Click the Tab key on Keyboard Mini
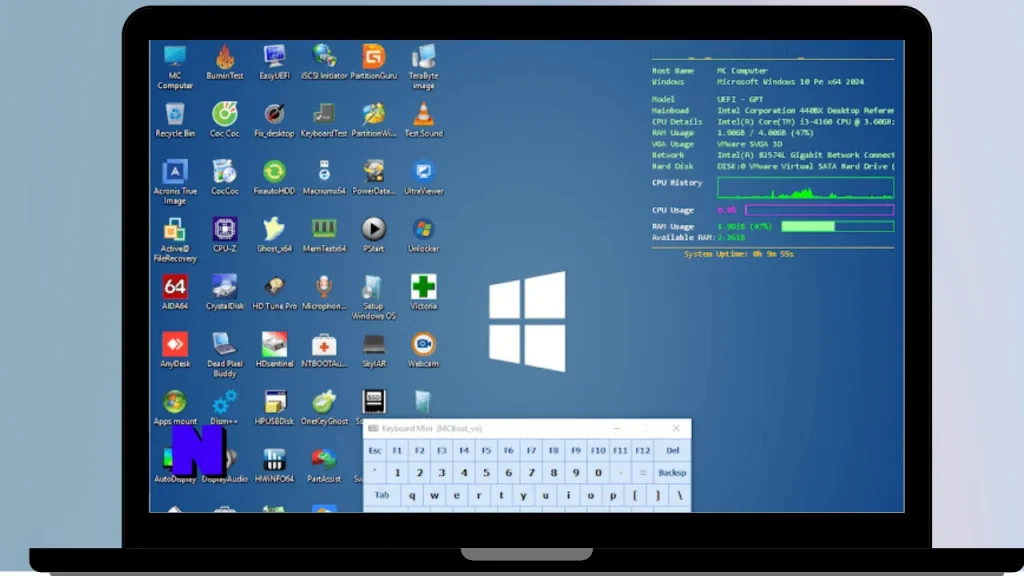This screenshot has height=576, width=1024. click(x=382, y=495)
